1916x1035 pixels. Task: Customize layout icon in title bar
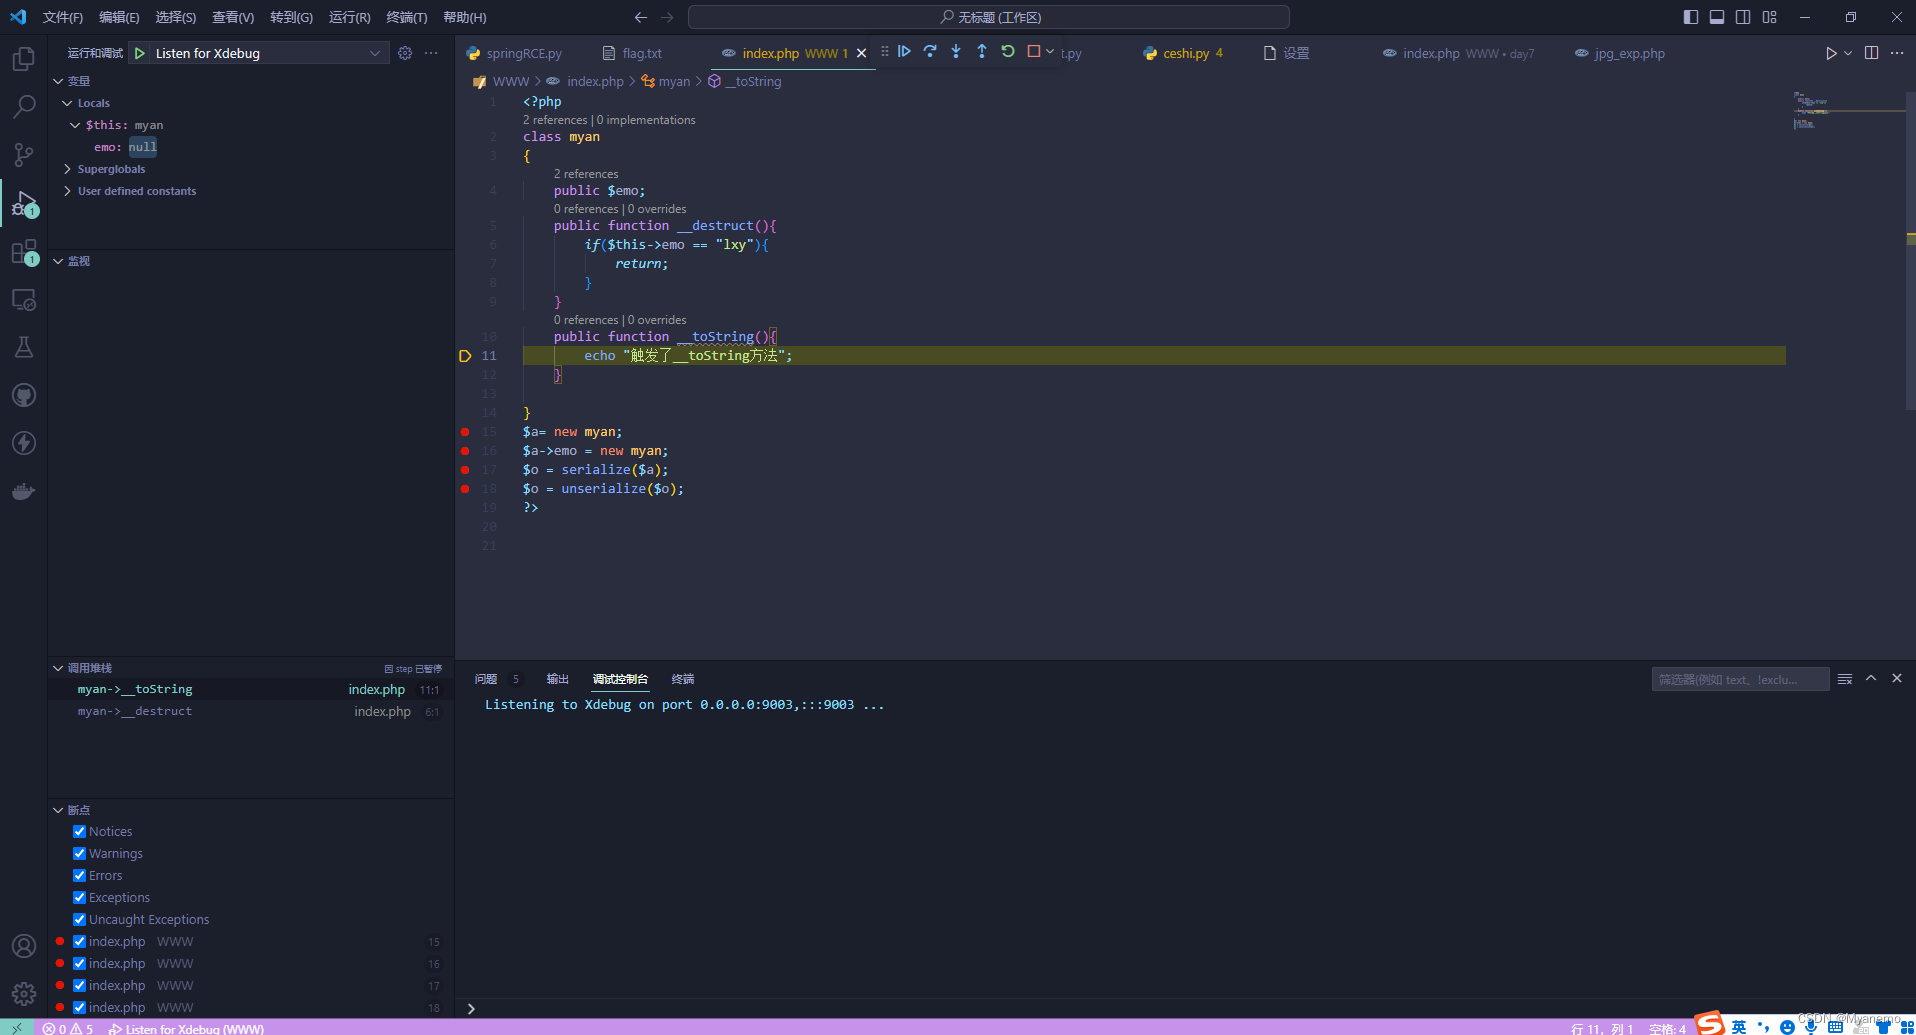point(1770,17)
